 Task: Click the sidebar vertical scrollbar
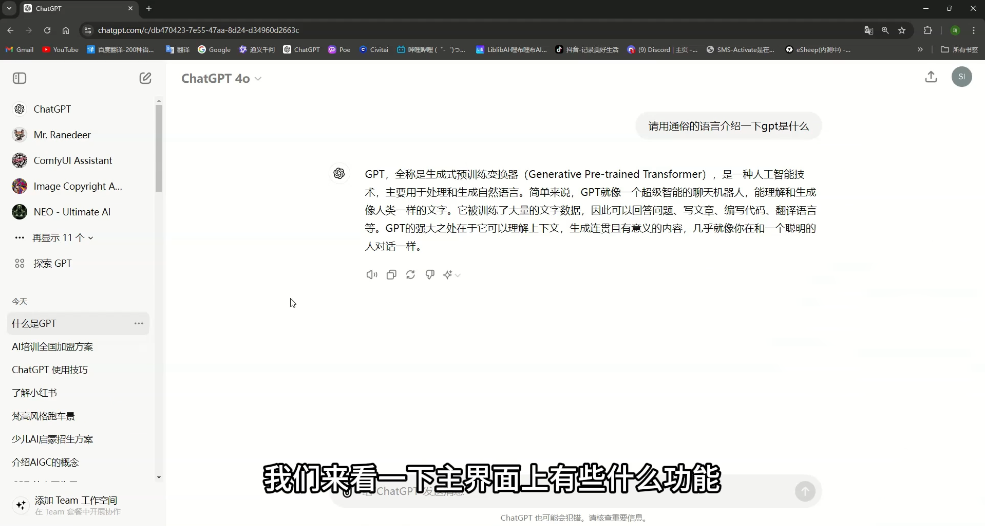[x=158, y=150]
